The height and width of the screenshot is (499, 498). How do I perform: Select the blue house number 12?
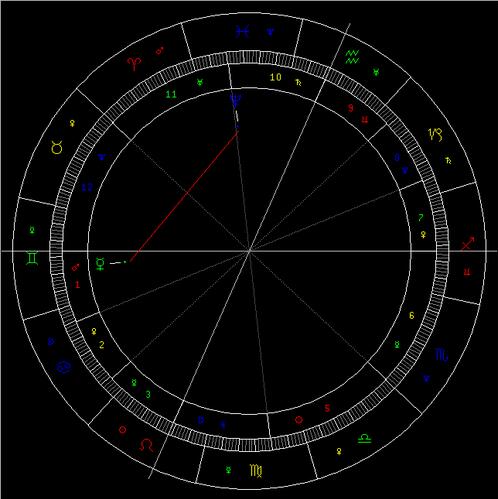coord(87,188)
